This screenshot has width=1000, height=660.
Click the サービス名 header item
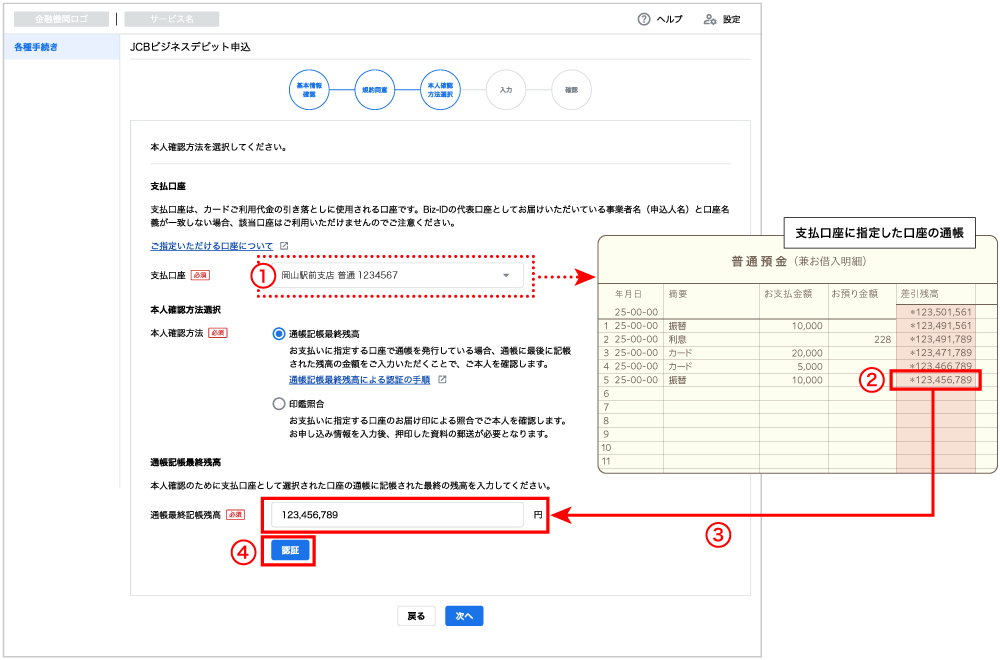pos(171,19)
